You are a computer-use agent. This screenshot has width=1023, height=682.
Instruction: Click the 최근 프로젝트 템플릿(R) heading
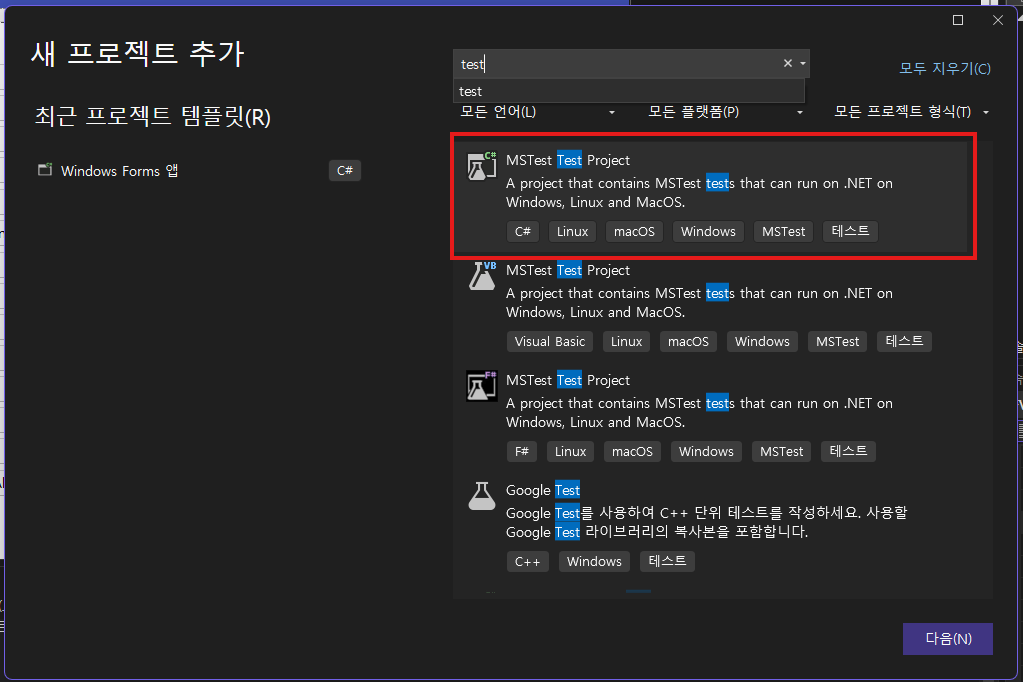pyautogui.click(x=152, y=117)
